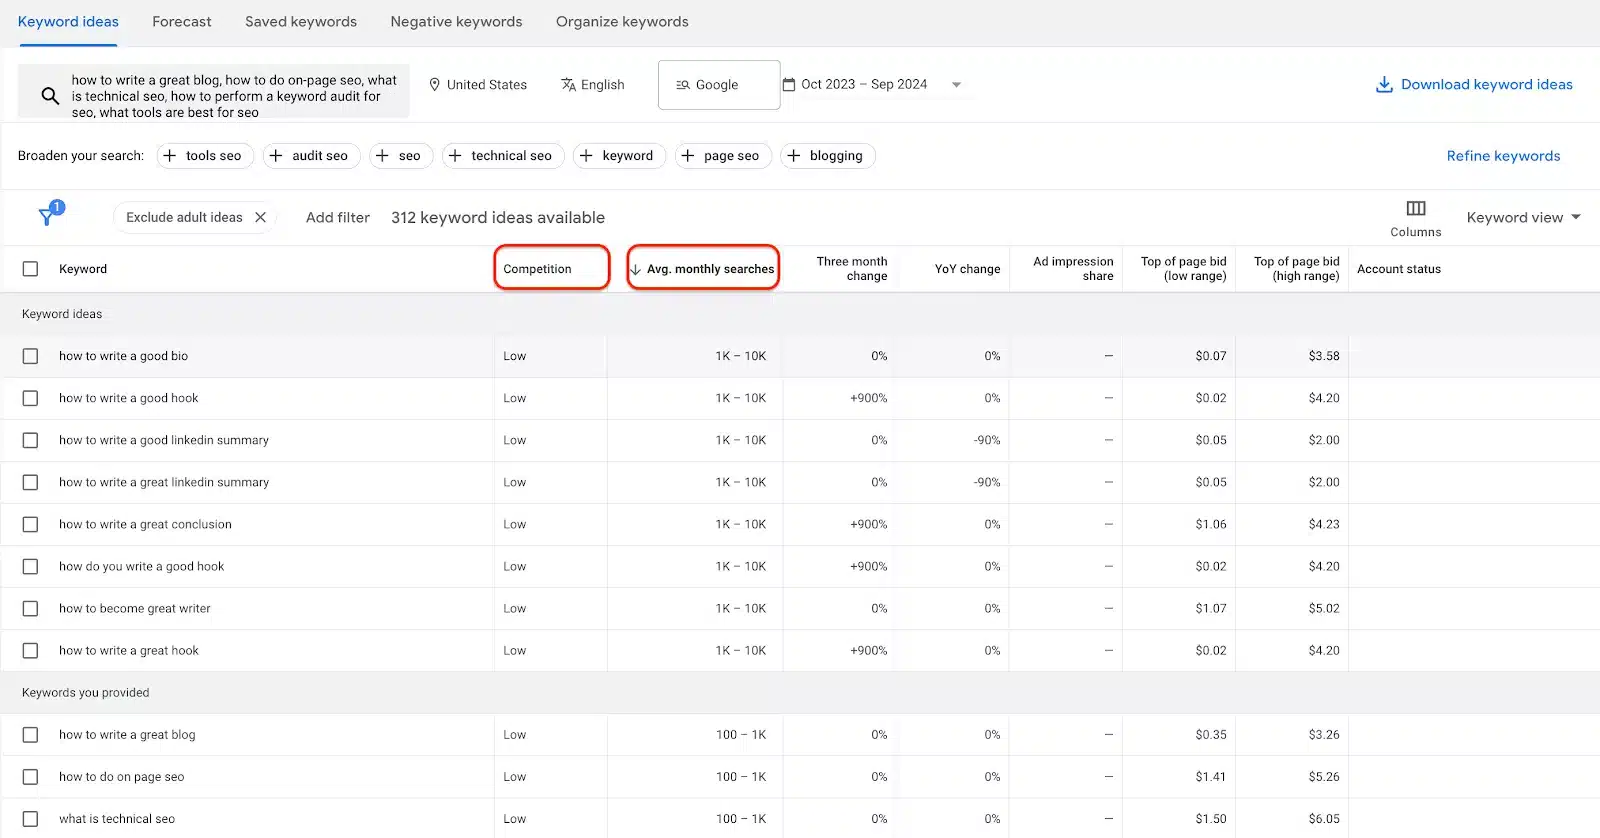Open the filter funnel icon
Viewport: 1600px width, 838px height.
pos(47,216)
